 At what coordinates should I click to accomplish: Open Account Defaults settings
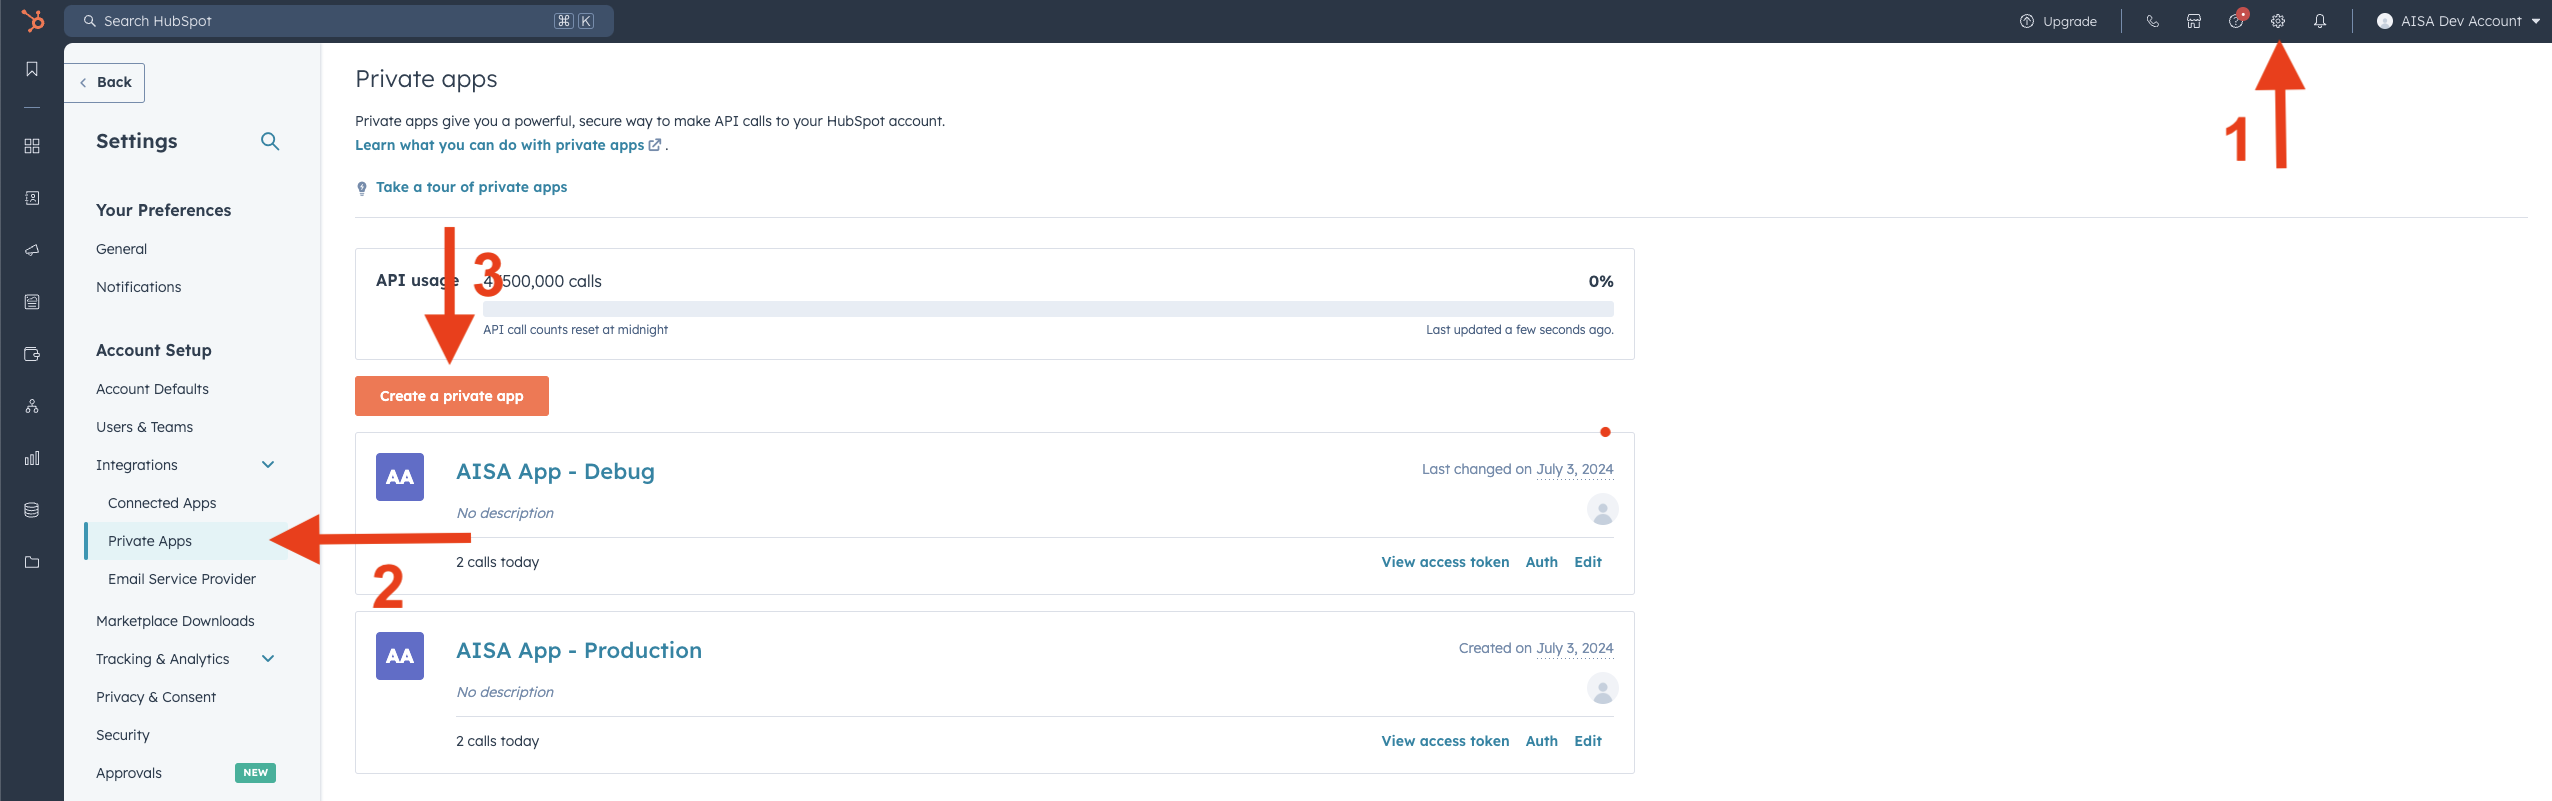click(x=152, y=389)
